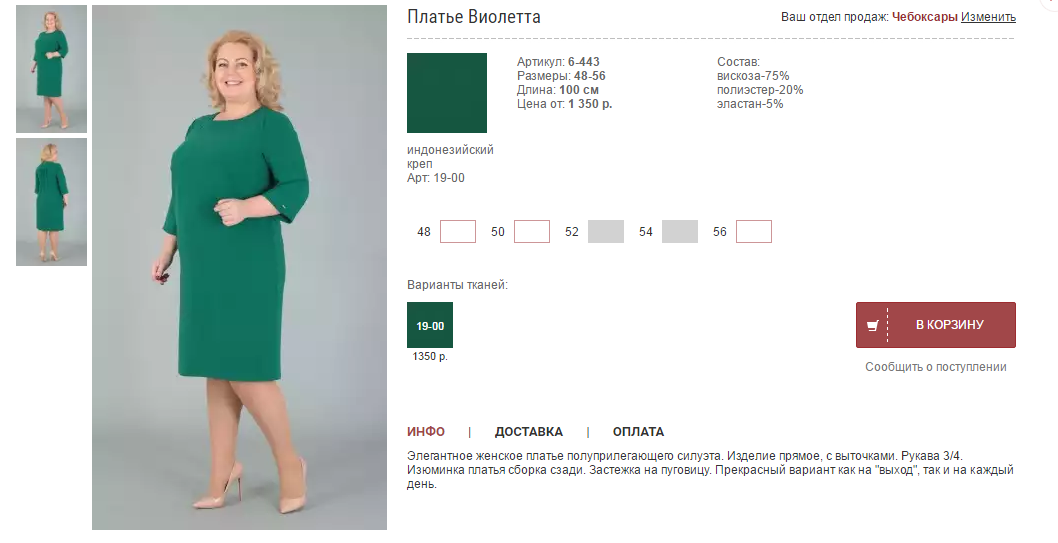The image size is (1058, 543).
Task: Open the first front-view dress thumbnail
Action: point(51,69)
